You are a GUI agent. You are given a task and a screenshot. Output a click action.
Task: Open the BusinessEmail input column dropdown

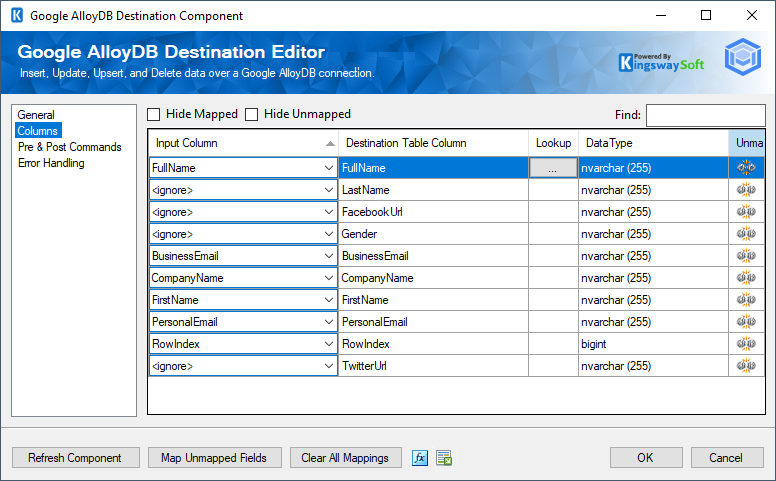click(x=329, y=256)
